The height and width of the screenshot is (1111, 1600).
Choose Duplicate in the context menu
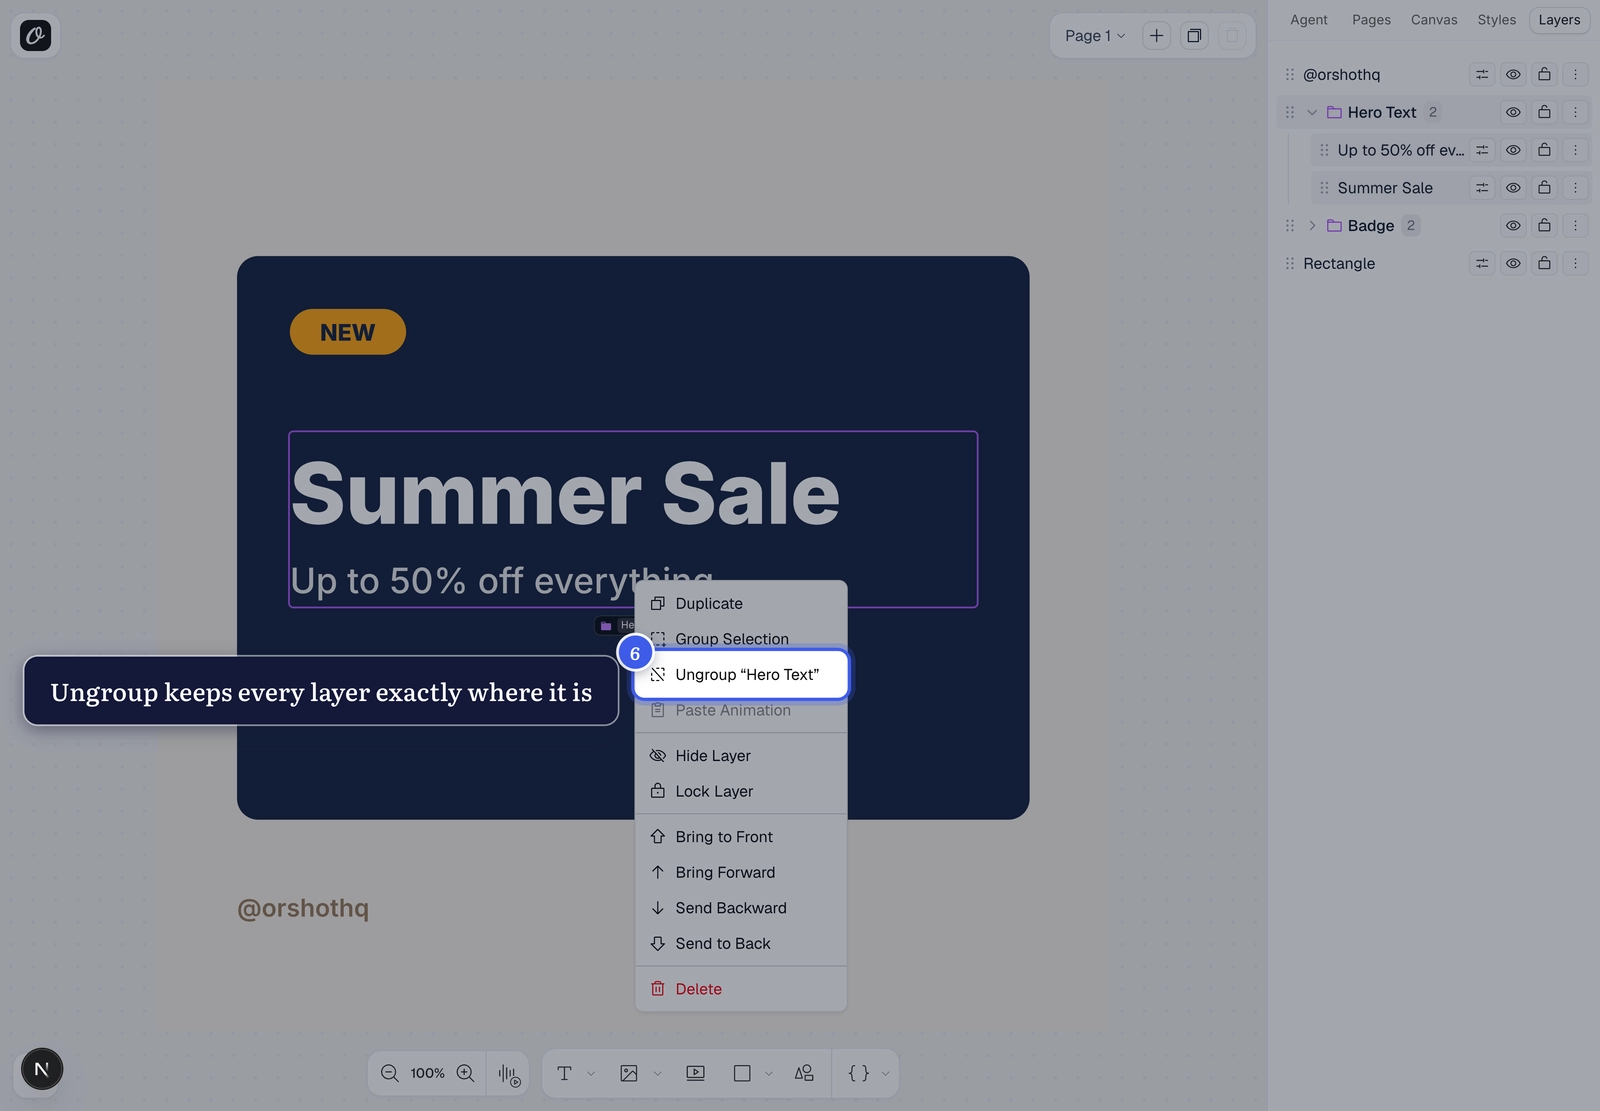[741, 604]
